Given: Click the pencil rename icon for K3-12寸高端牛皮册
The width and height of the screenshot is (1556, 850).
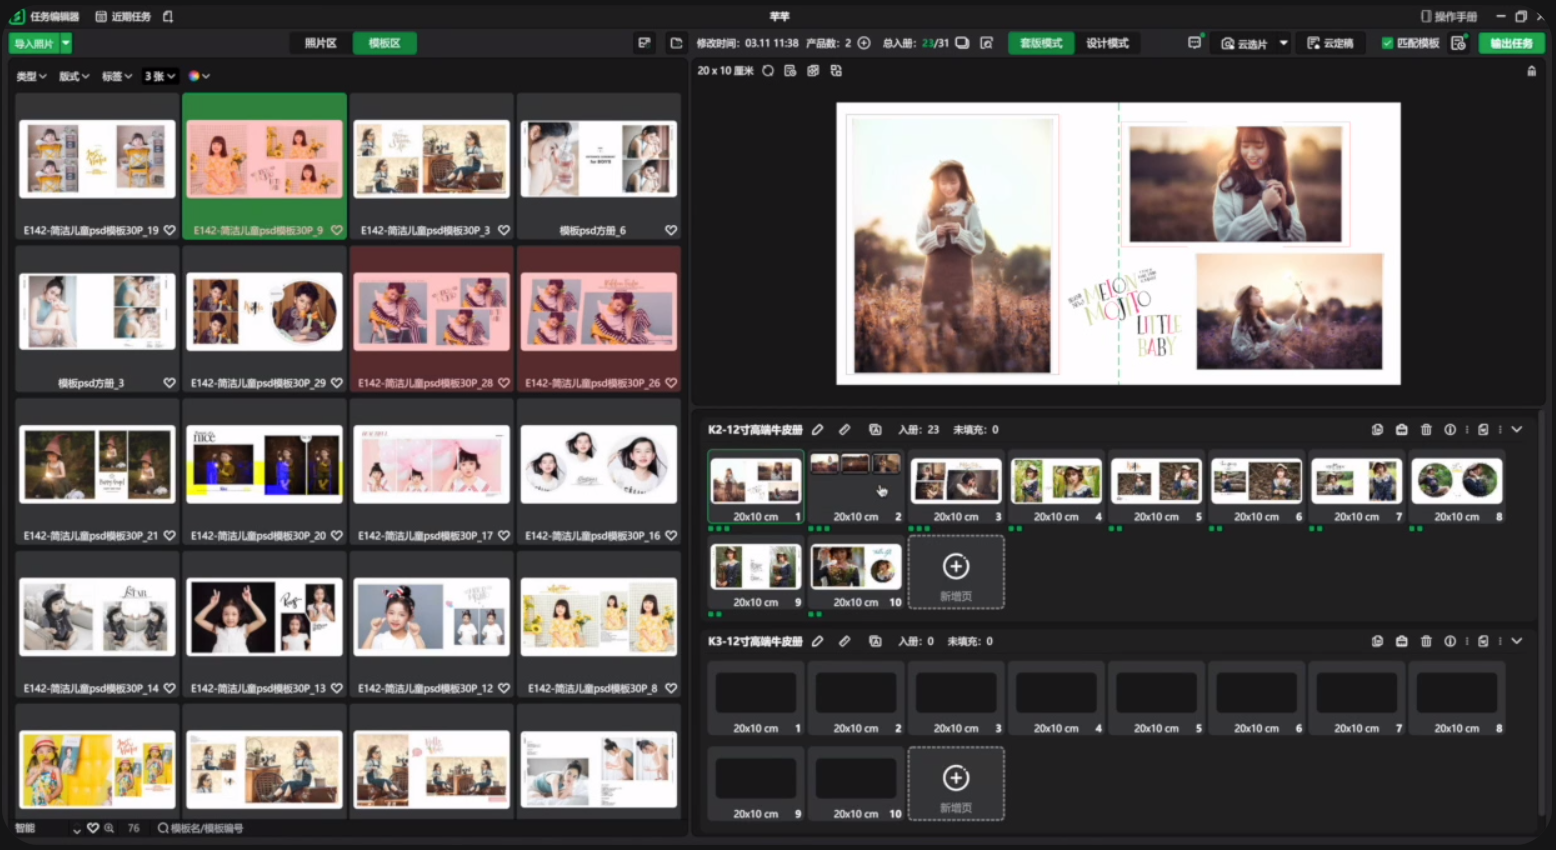Looking at the screenshot, I should (818, 641).
